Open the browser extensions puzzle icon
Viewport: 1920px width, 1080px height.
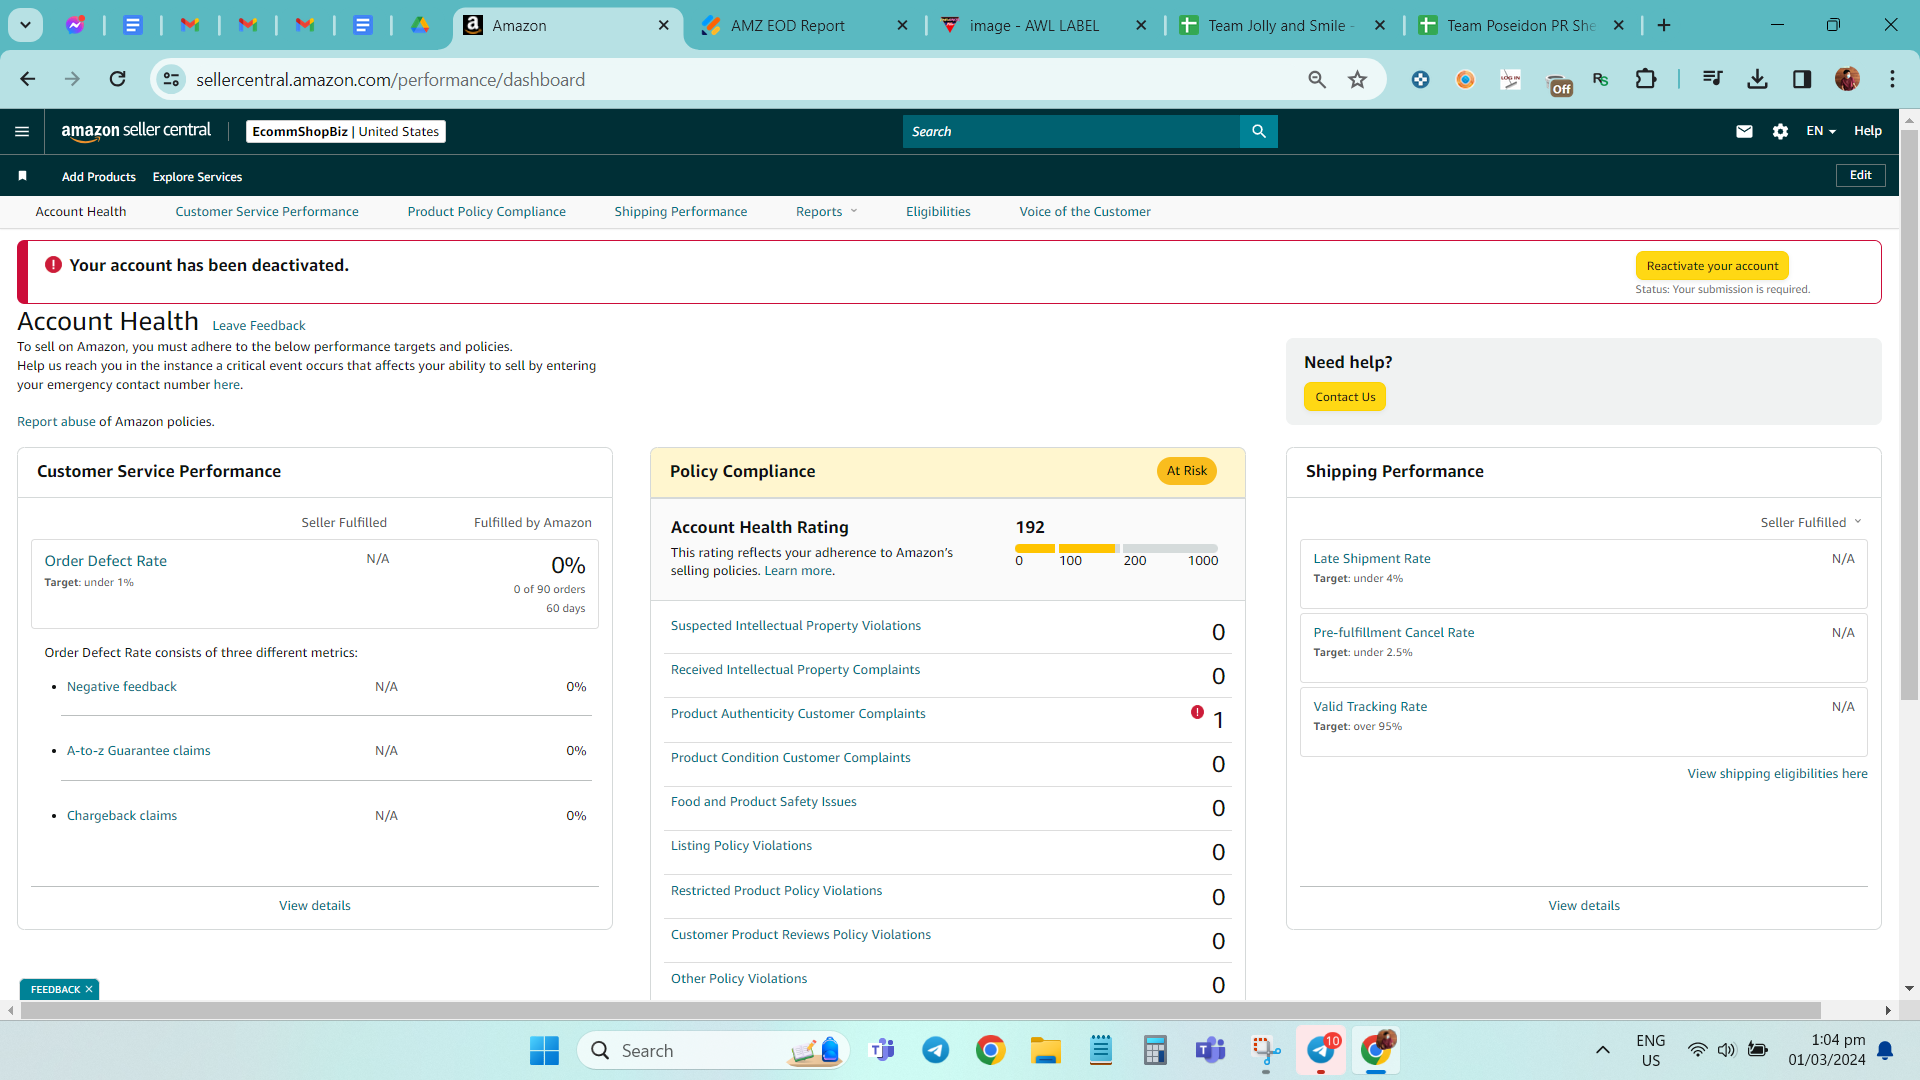(x=1645, y=79)
